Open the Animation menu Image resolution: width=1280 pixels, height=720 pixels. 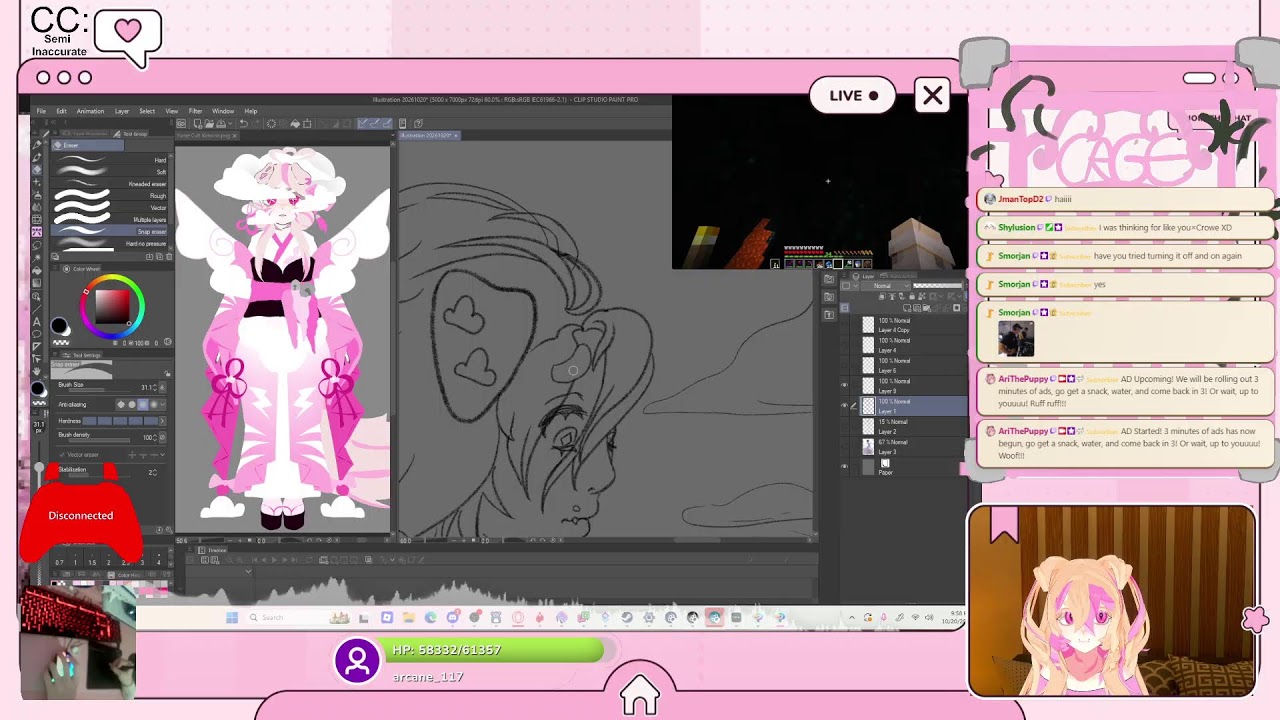coord(90,111)
